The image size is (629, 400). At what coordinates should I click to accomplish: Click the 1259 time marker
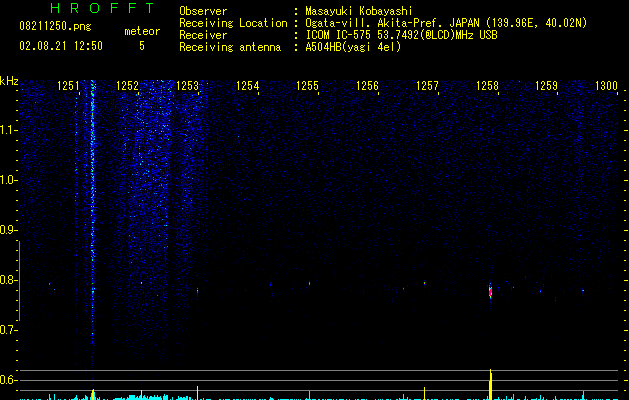click(546, 86)
